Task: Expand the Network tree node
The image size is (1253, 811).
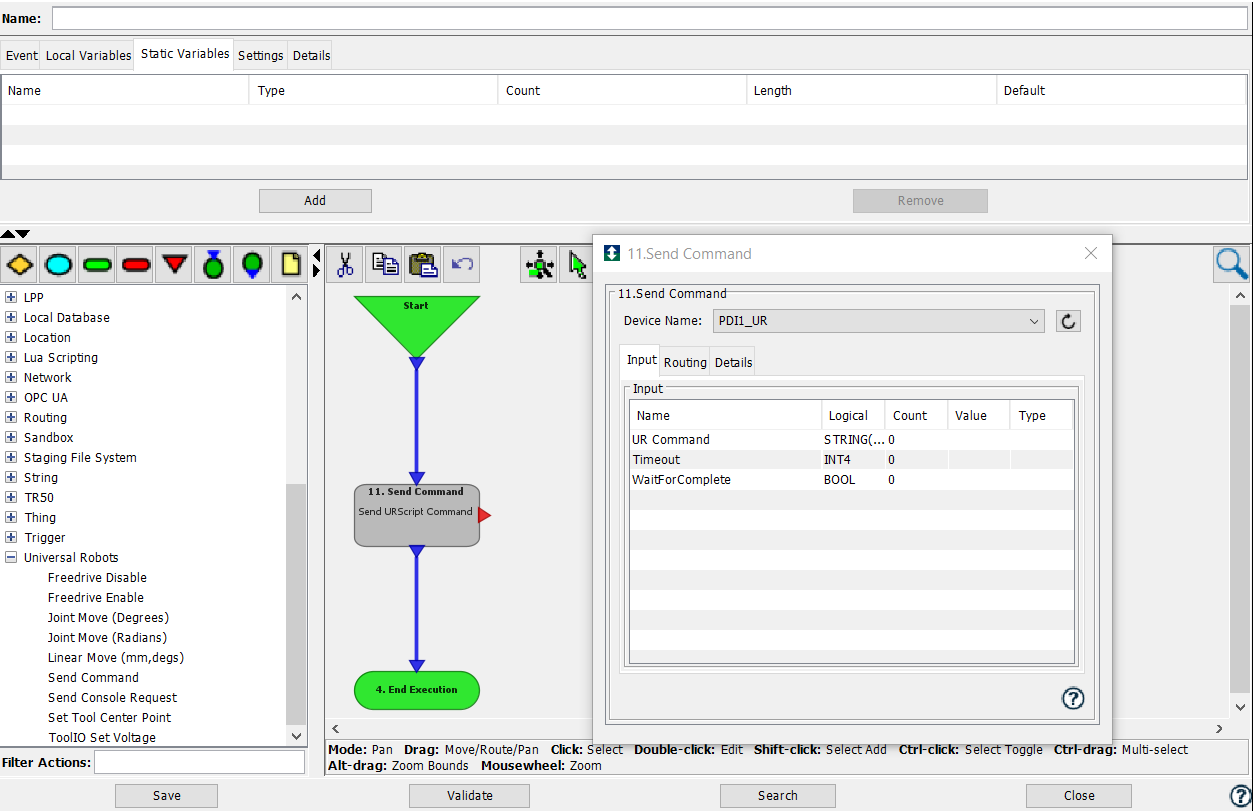Action: point(9,377)
